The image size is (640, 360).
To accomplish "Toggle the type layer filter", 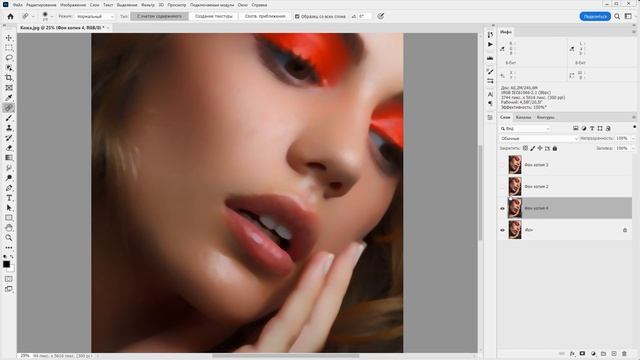I will [x=592, y=129].
